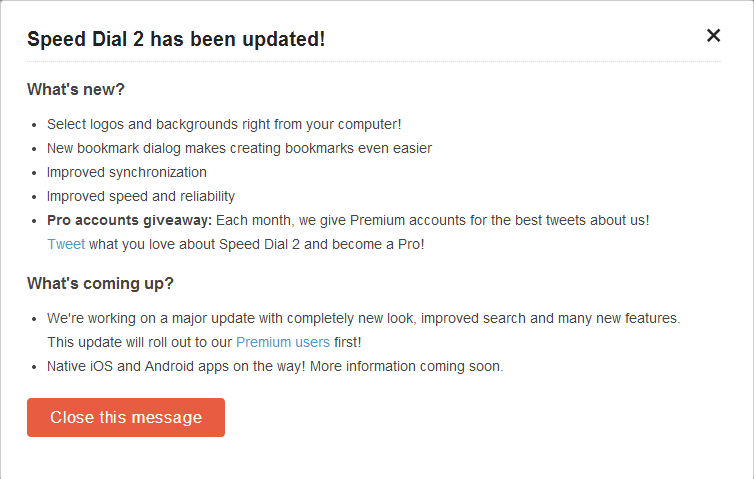The height and width of the screenshot is (479, 754).
Task: Select 'Improved speed and reliability' list item
Action: [x=141, y=196]
